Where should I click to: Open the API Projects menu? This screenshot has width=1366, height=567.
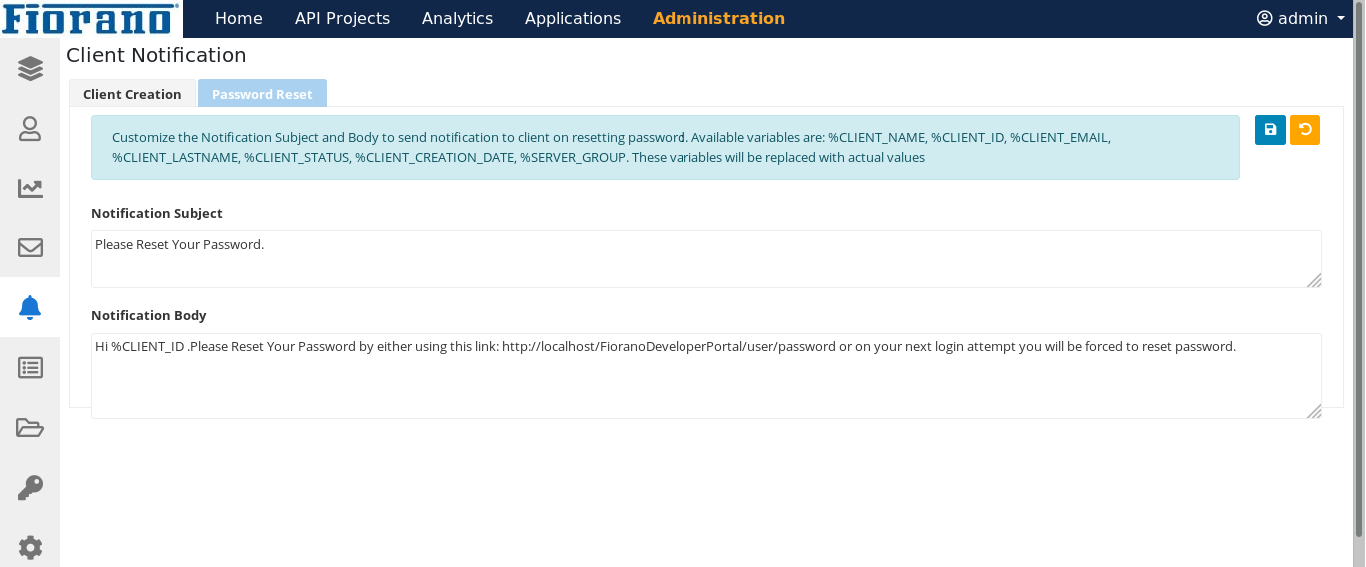[x=342, y=18]
